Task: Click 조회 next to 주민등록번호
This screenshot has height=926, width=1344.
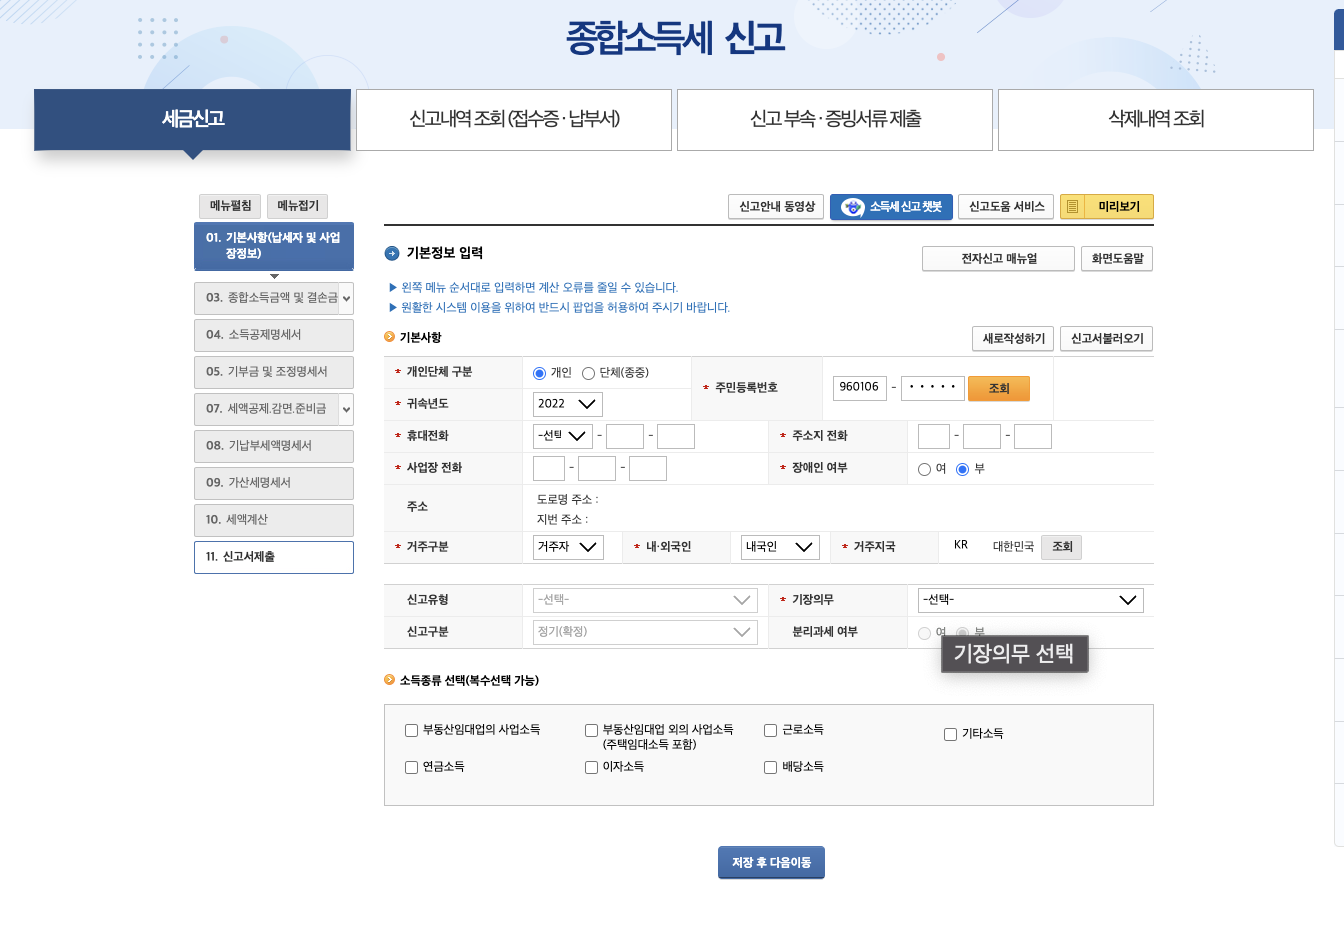Action: tap(998, 387)
